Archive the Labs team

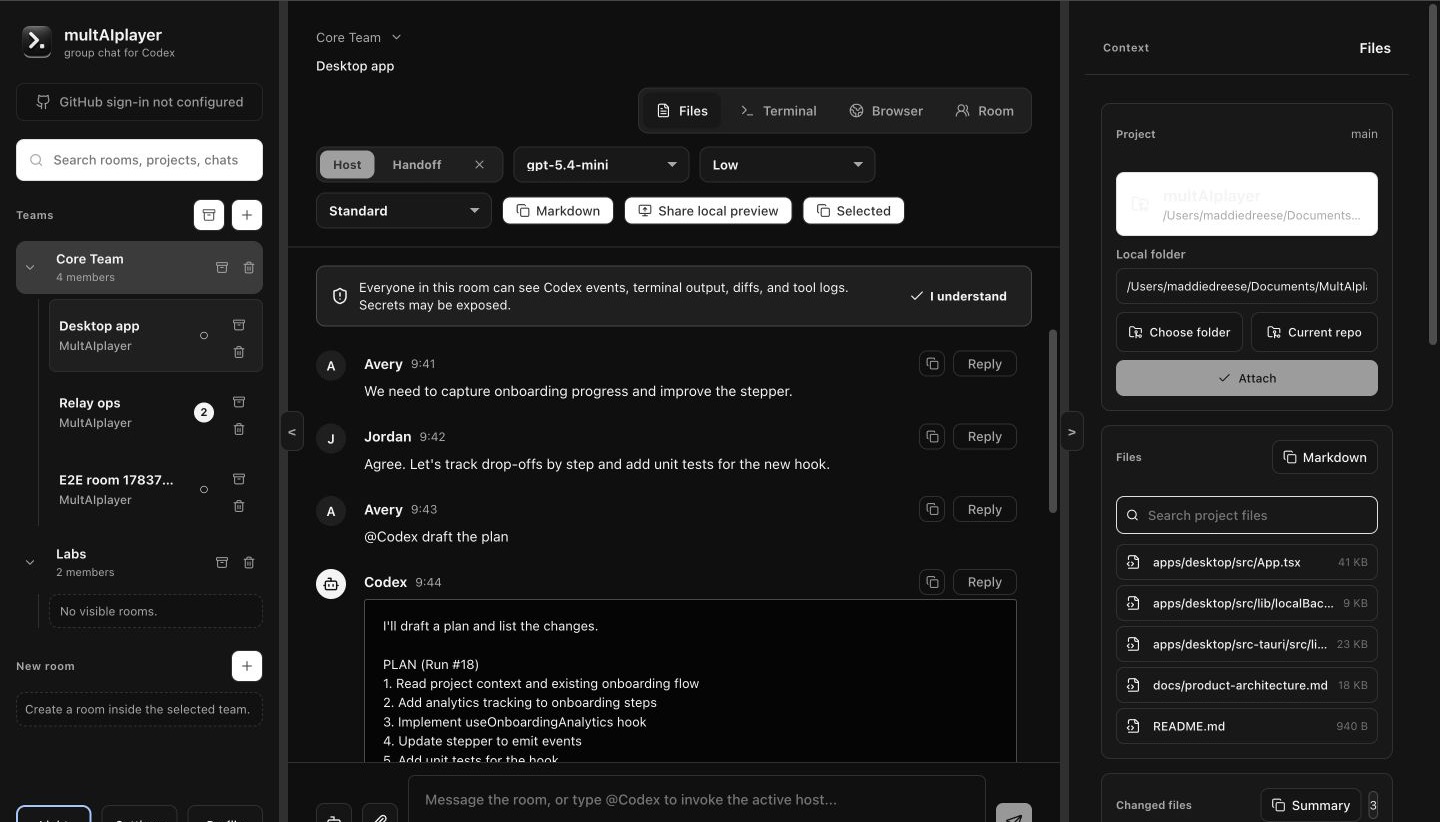[x=222, y=562]
